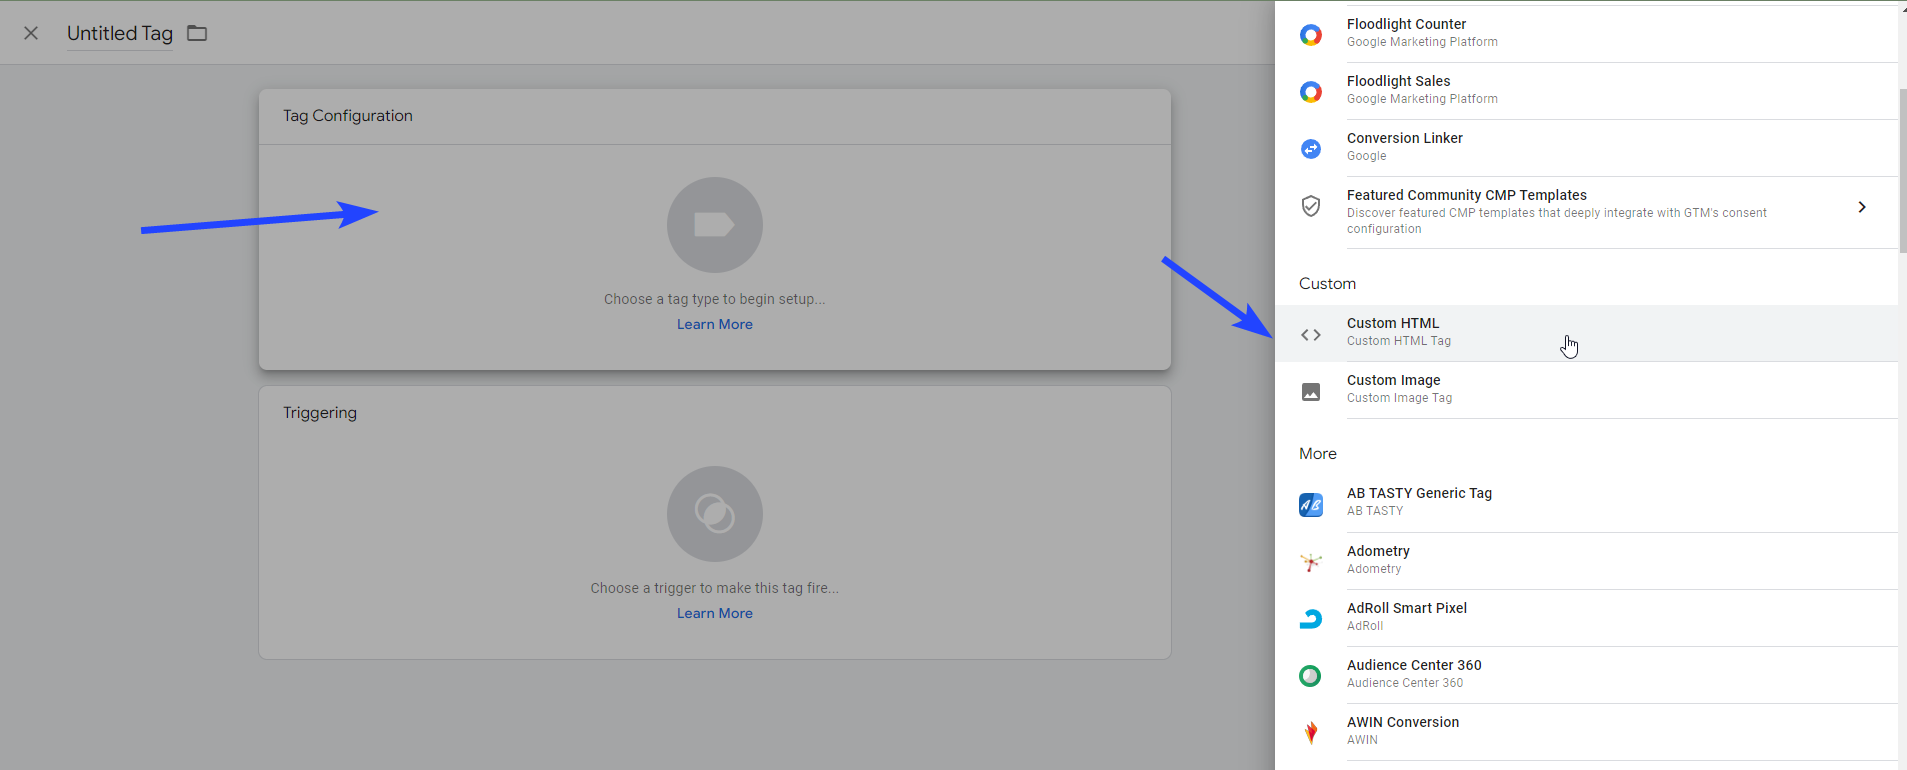This screenshot has width=1907, height=770.
Task: Expand CMP Templates with chevron arrow
Action: (x=1862, y=207)
